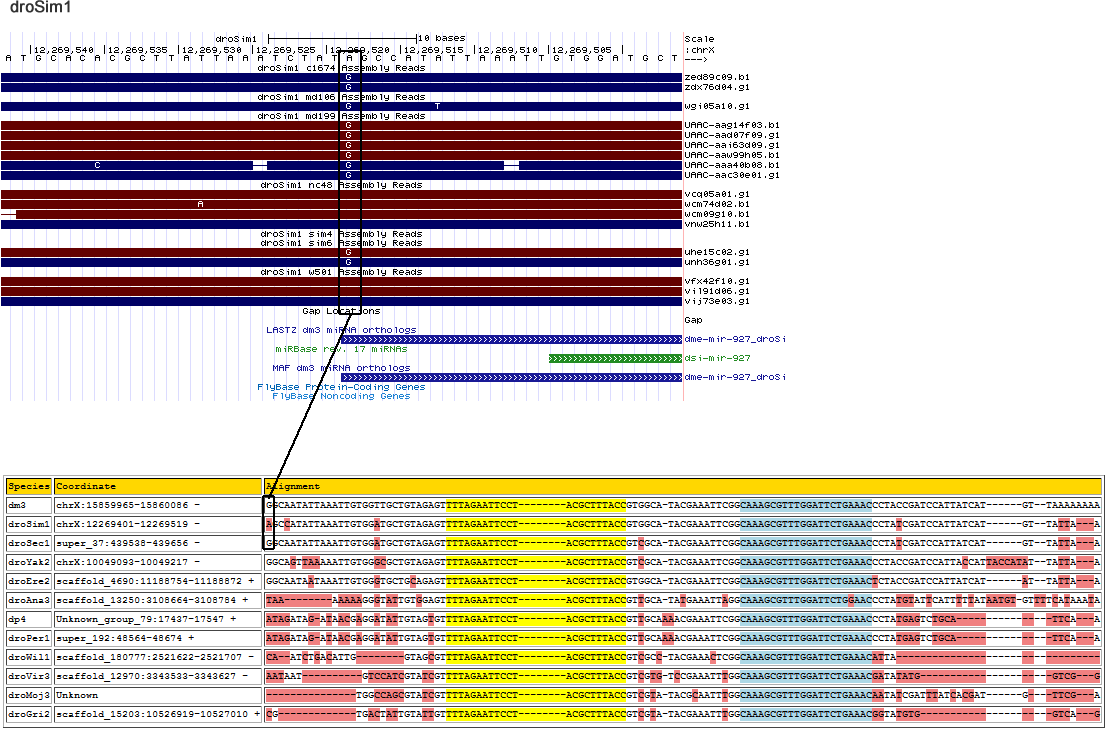Screen dimensions: 1107x731
Task: Open the FlyBase Noncoding Genes track
Action: pos(341,396)
